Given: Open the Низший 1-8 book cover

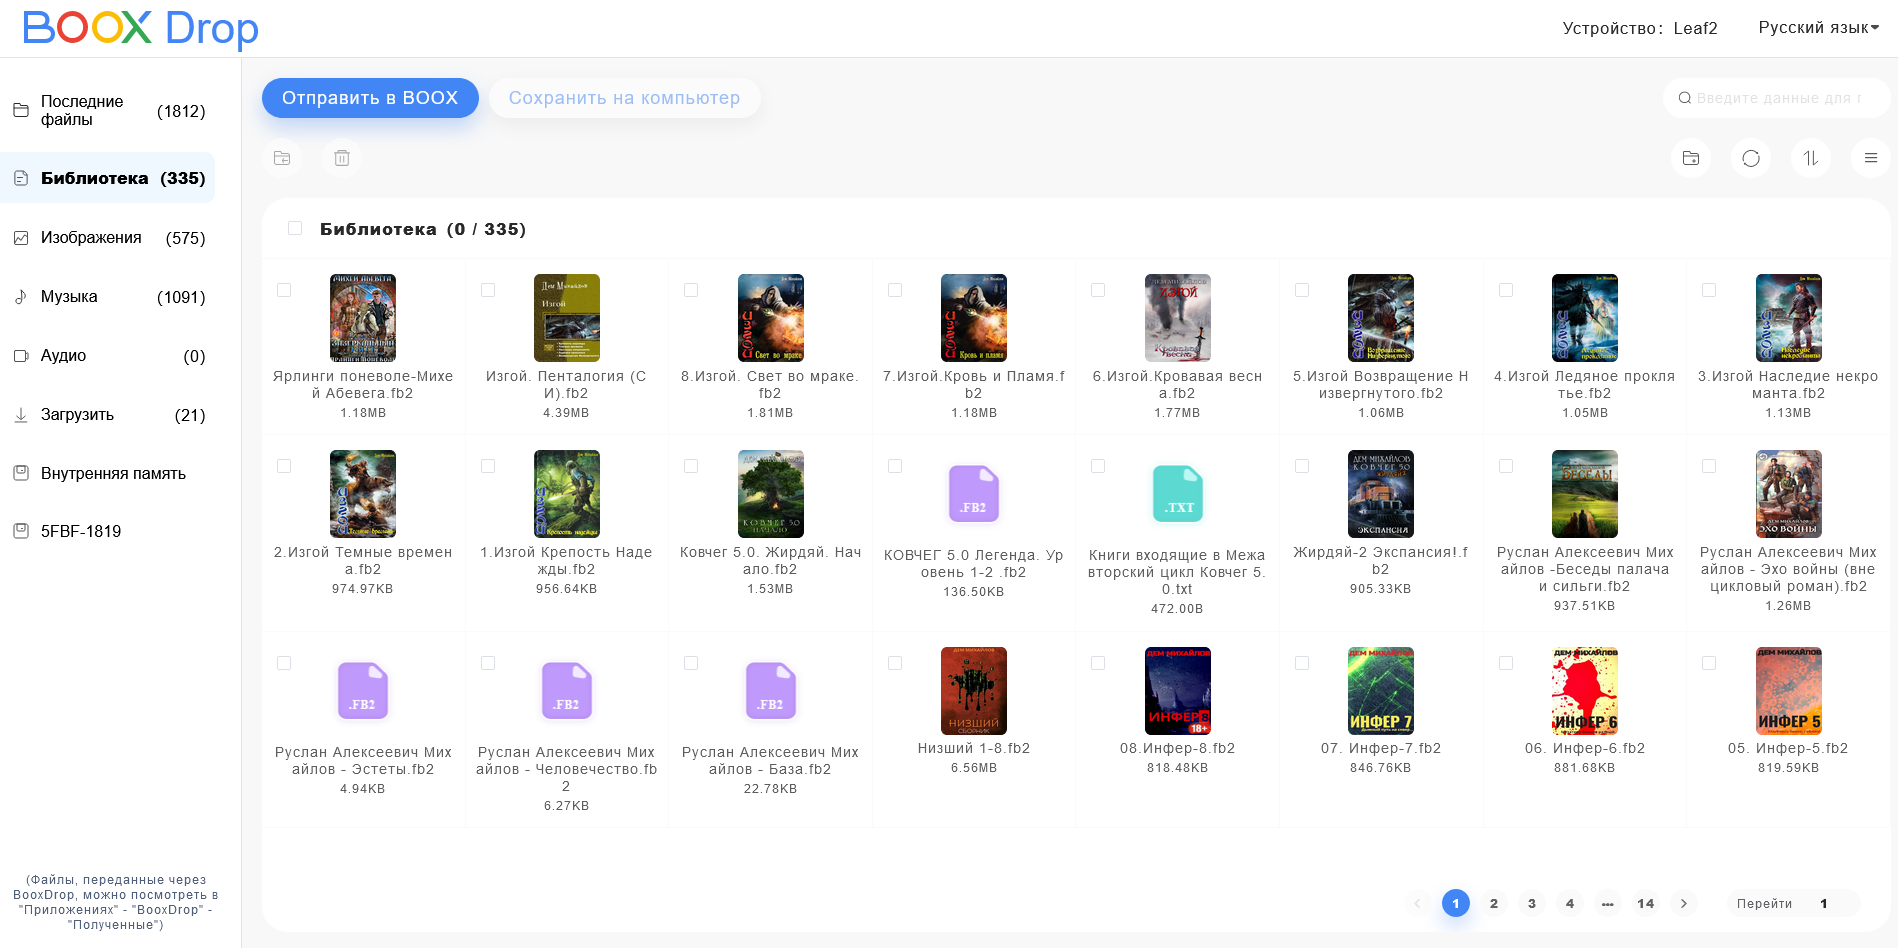Looking at the screenshot, I should (x=974, y=691).
